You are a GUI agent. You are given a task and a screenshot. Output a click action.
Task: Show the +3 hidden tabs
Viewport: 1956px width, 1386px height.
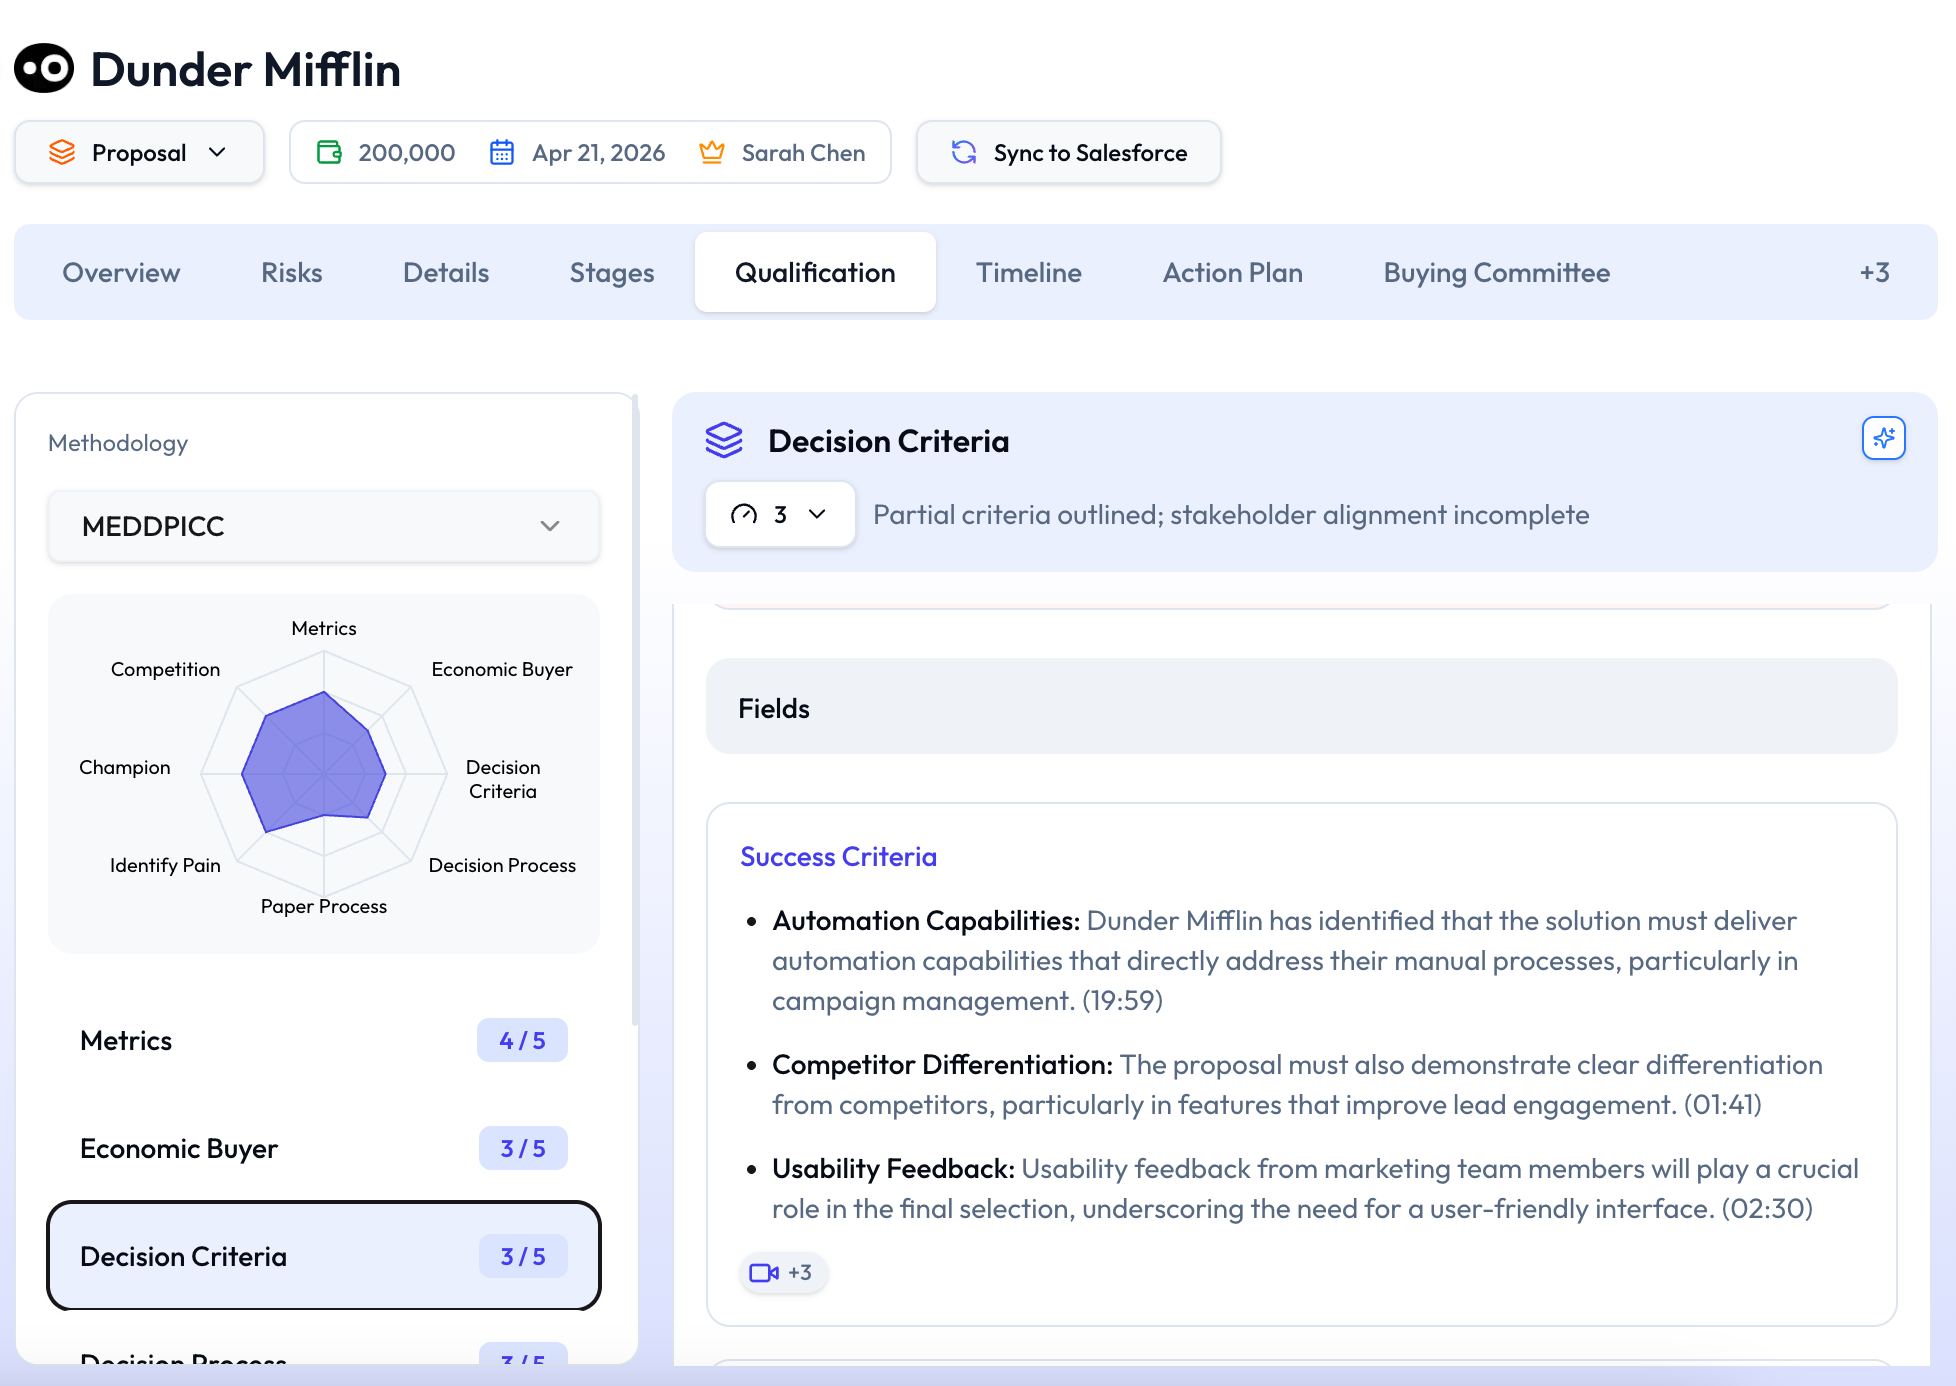tap(1874, 272)
